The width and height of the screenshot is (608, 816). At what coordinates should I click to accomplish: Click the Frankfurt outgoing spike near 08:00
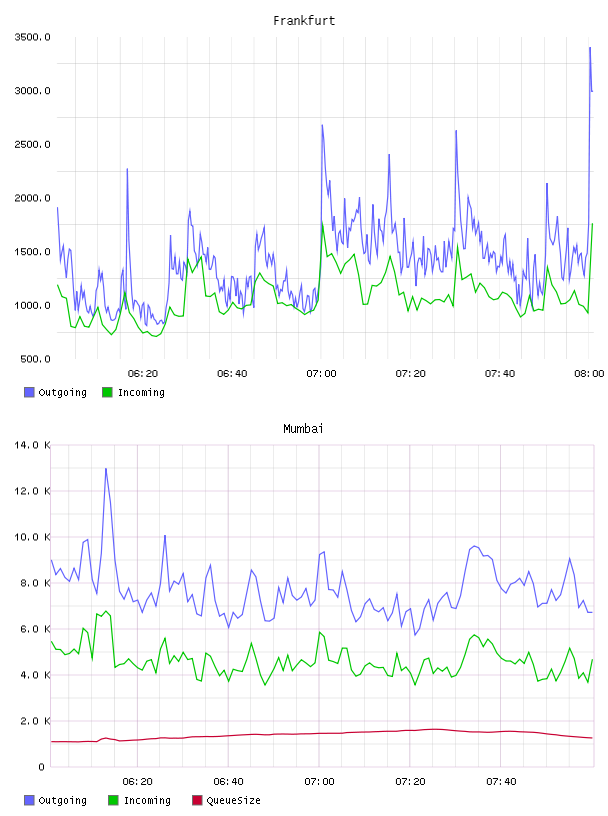tap(590, 48)
